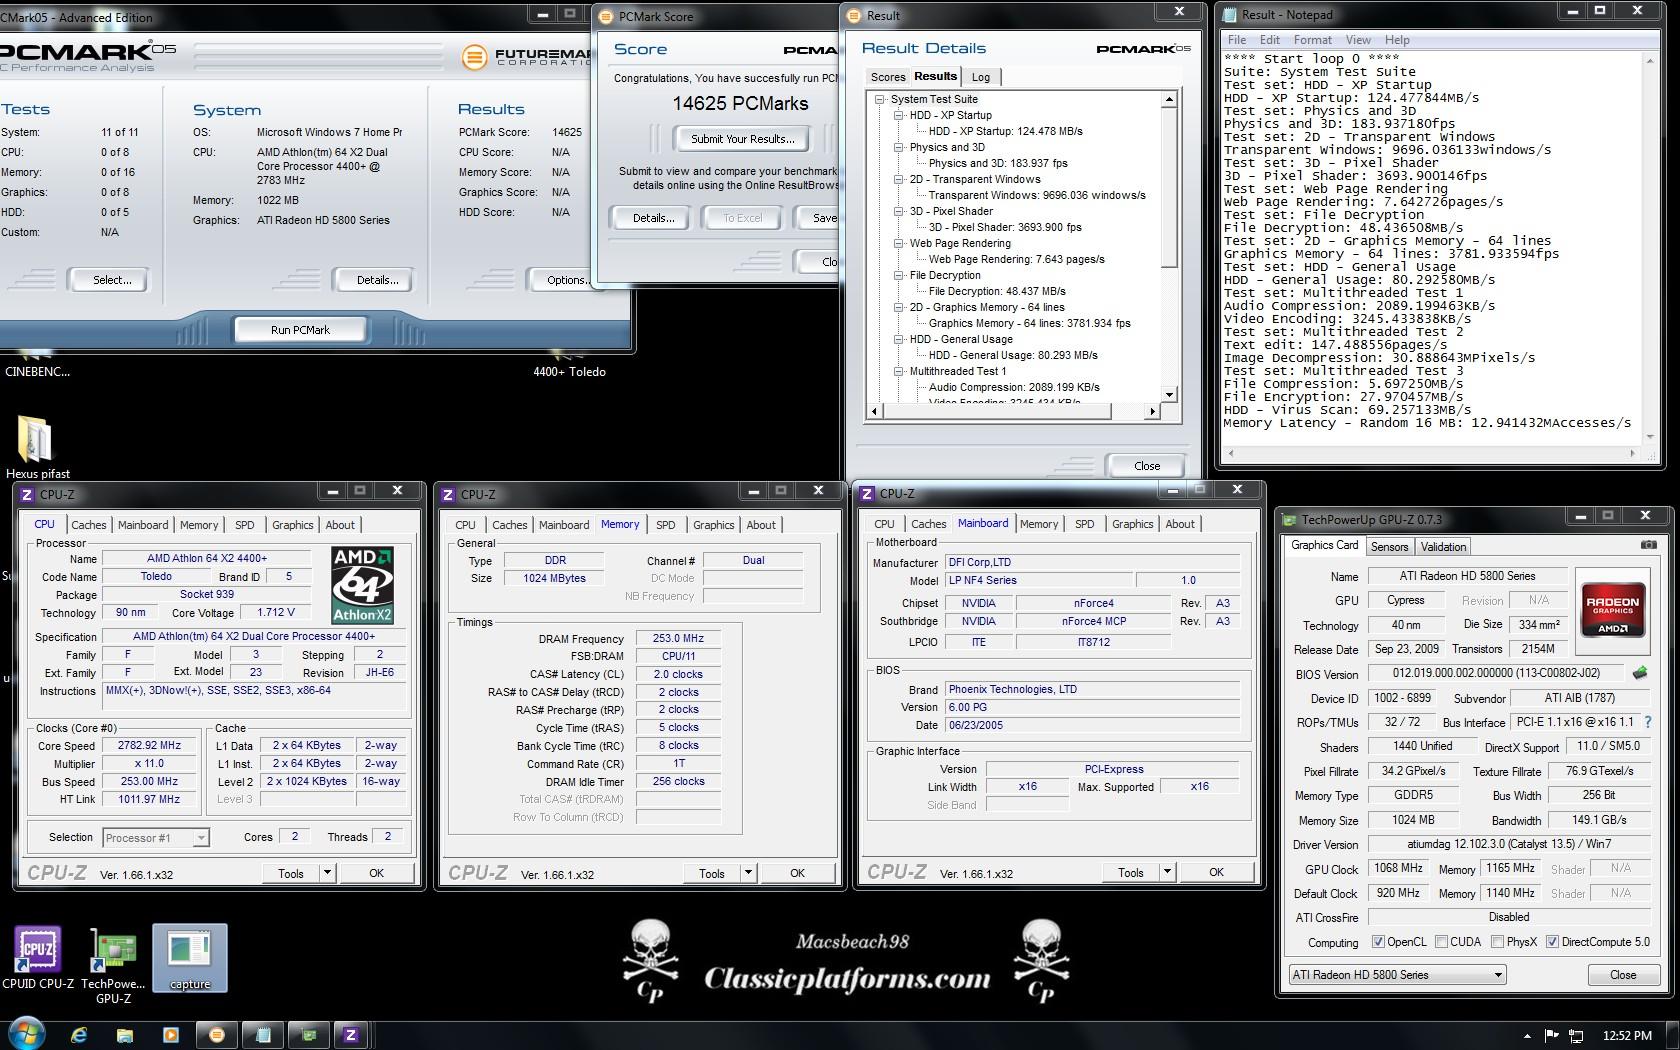Collapse the File Decryption tree node
1680x1050 pixels.
[899, 275]
